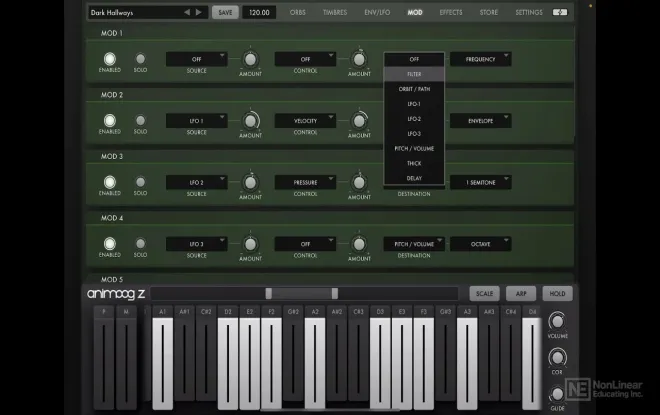This screenshot has width=660, height=415.
Task: Toggle the HOLD button
Action: [x=557, y=294]
